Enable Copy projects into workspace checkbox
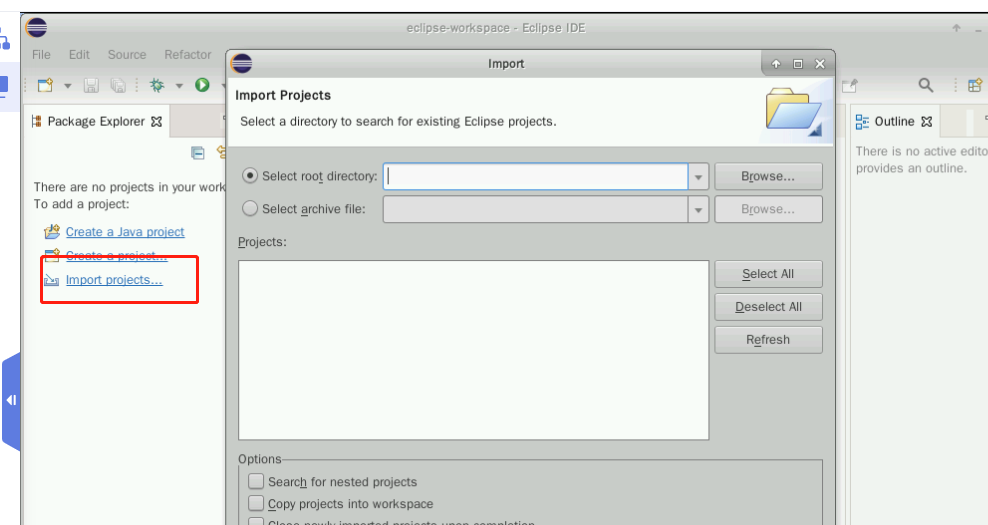988x525 pixels. [x=256, y=503]
